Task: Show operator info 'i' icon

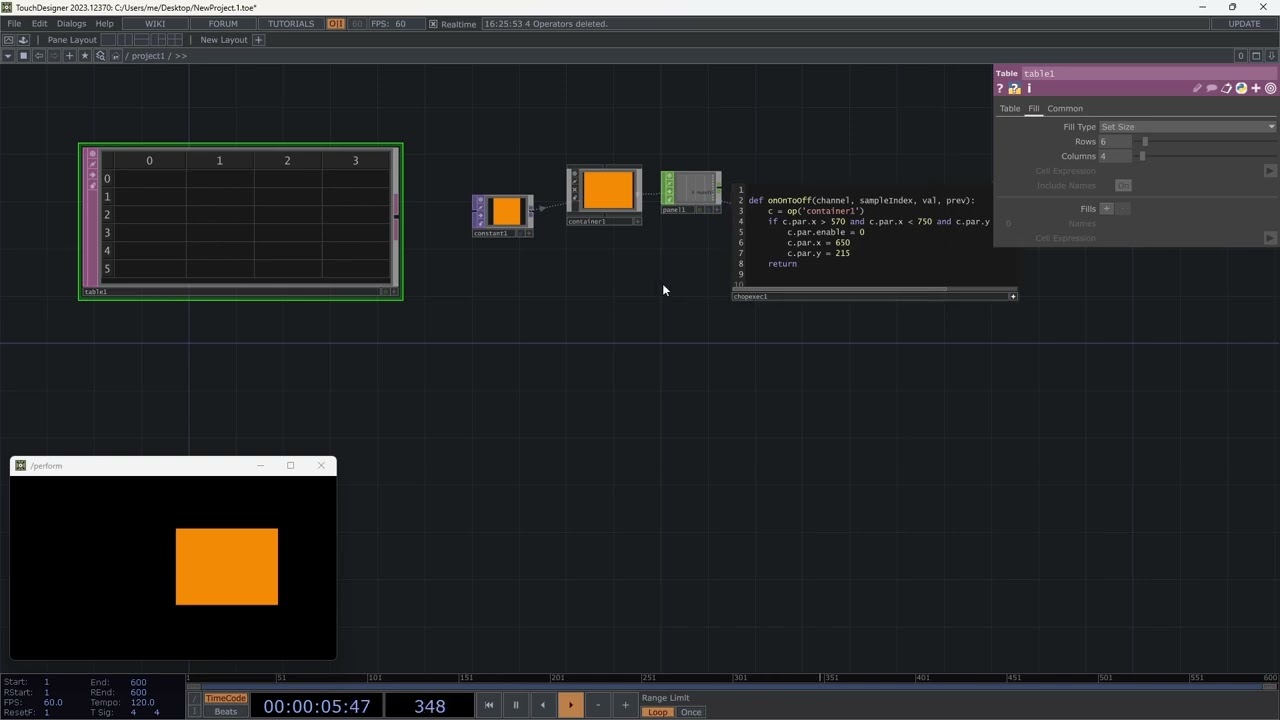Action: click(x=1029, y=89)
